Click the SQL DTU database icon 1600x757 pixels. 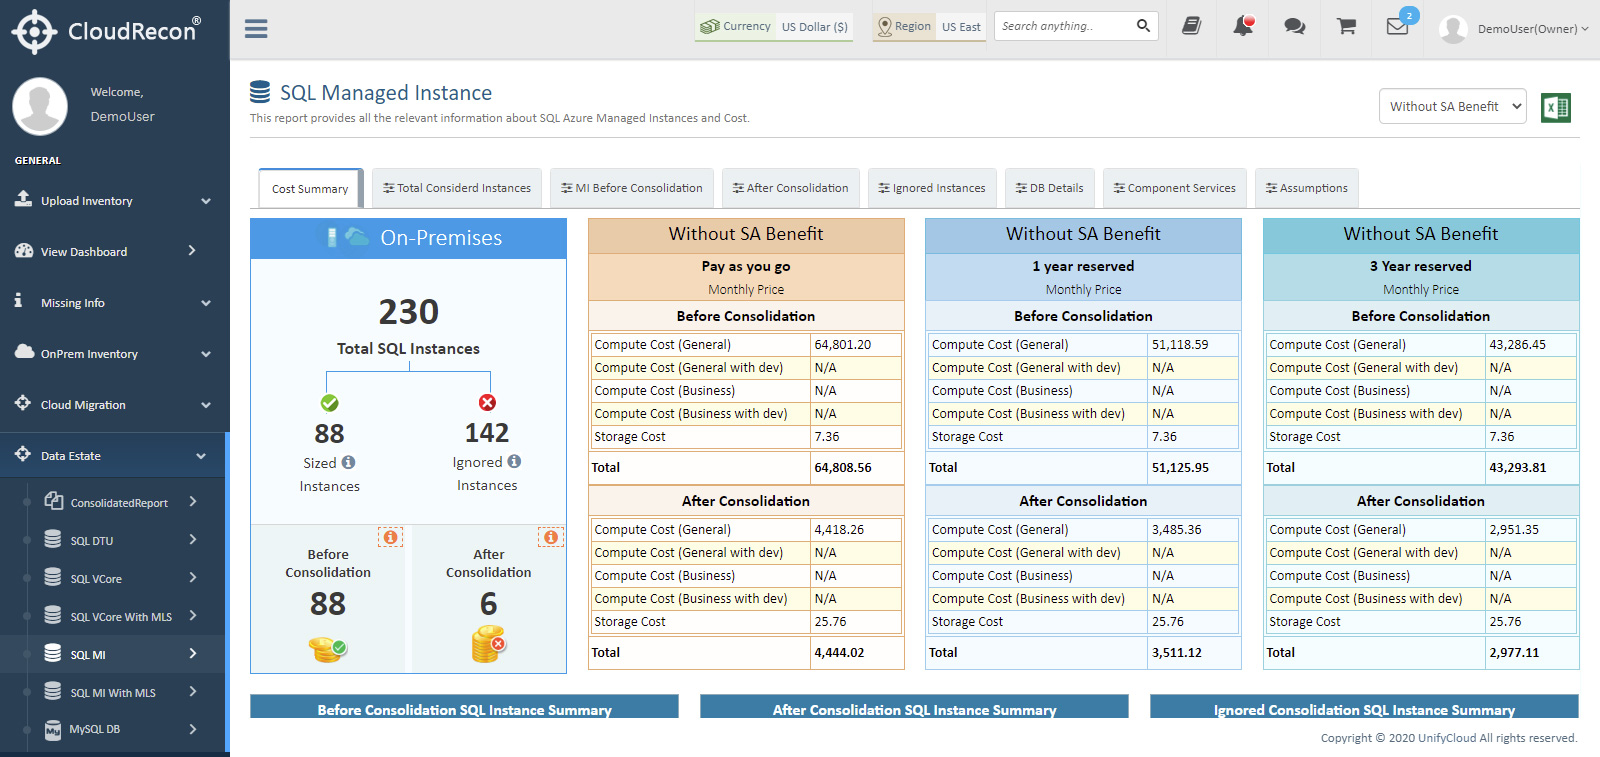tap(53, 539)
